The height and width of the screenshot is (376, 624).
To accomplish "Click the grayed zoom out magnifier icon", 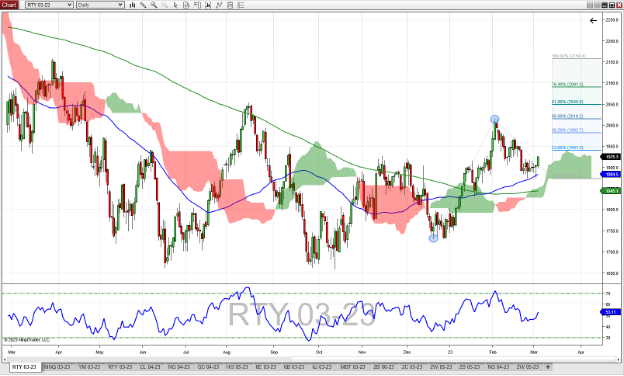I will click(164, 5).
